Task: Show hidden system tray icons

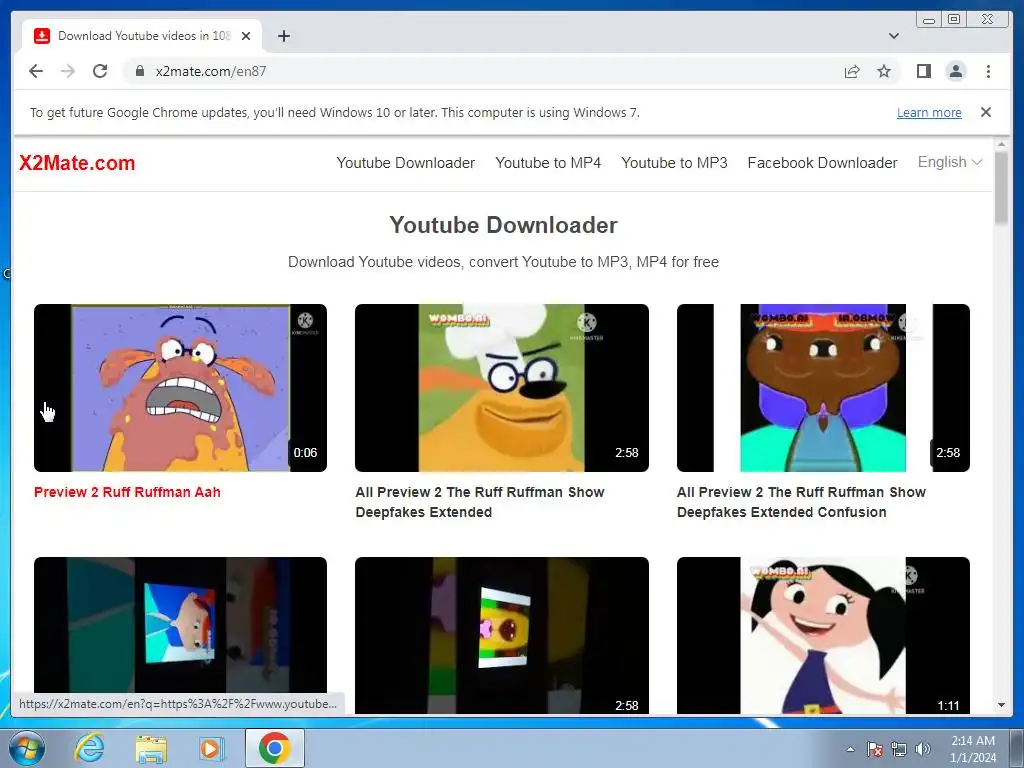Action: [x=850, y=749]
